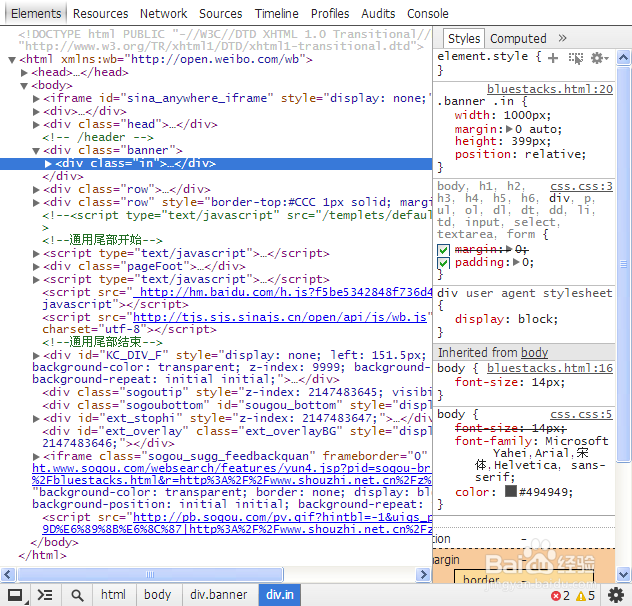
Task: Follow the hm.baidu.com script link
Action: click(x=283, y=292)
